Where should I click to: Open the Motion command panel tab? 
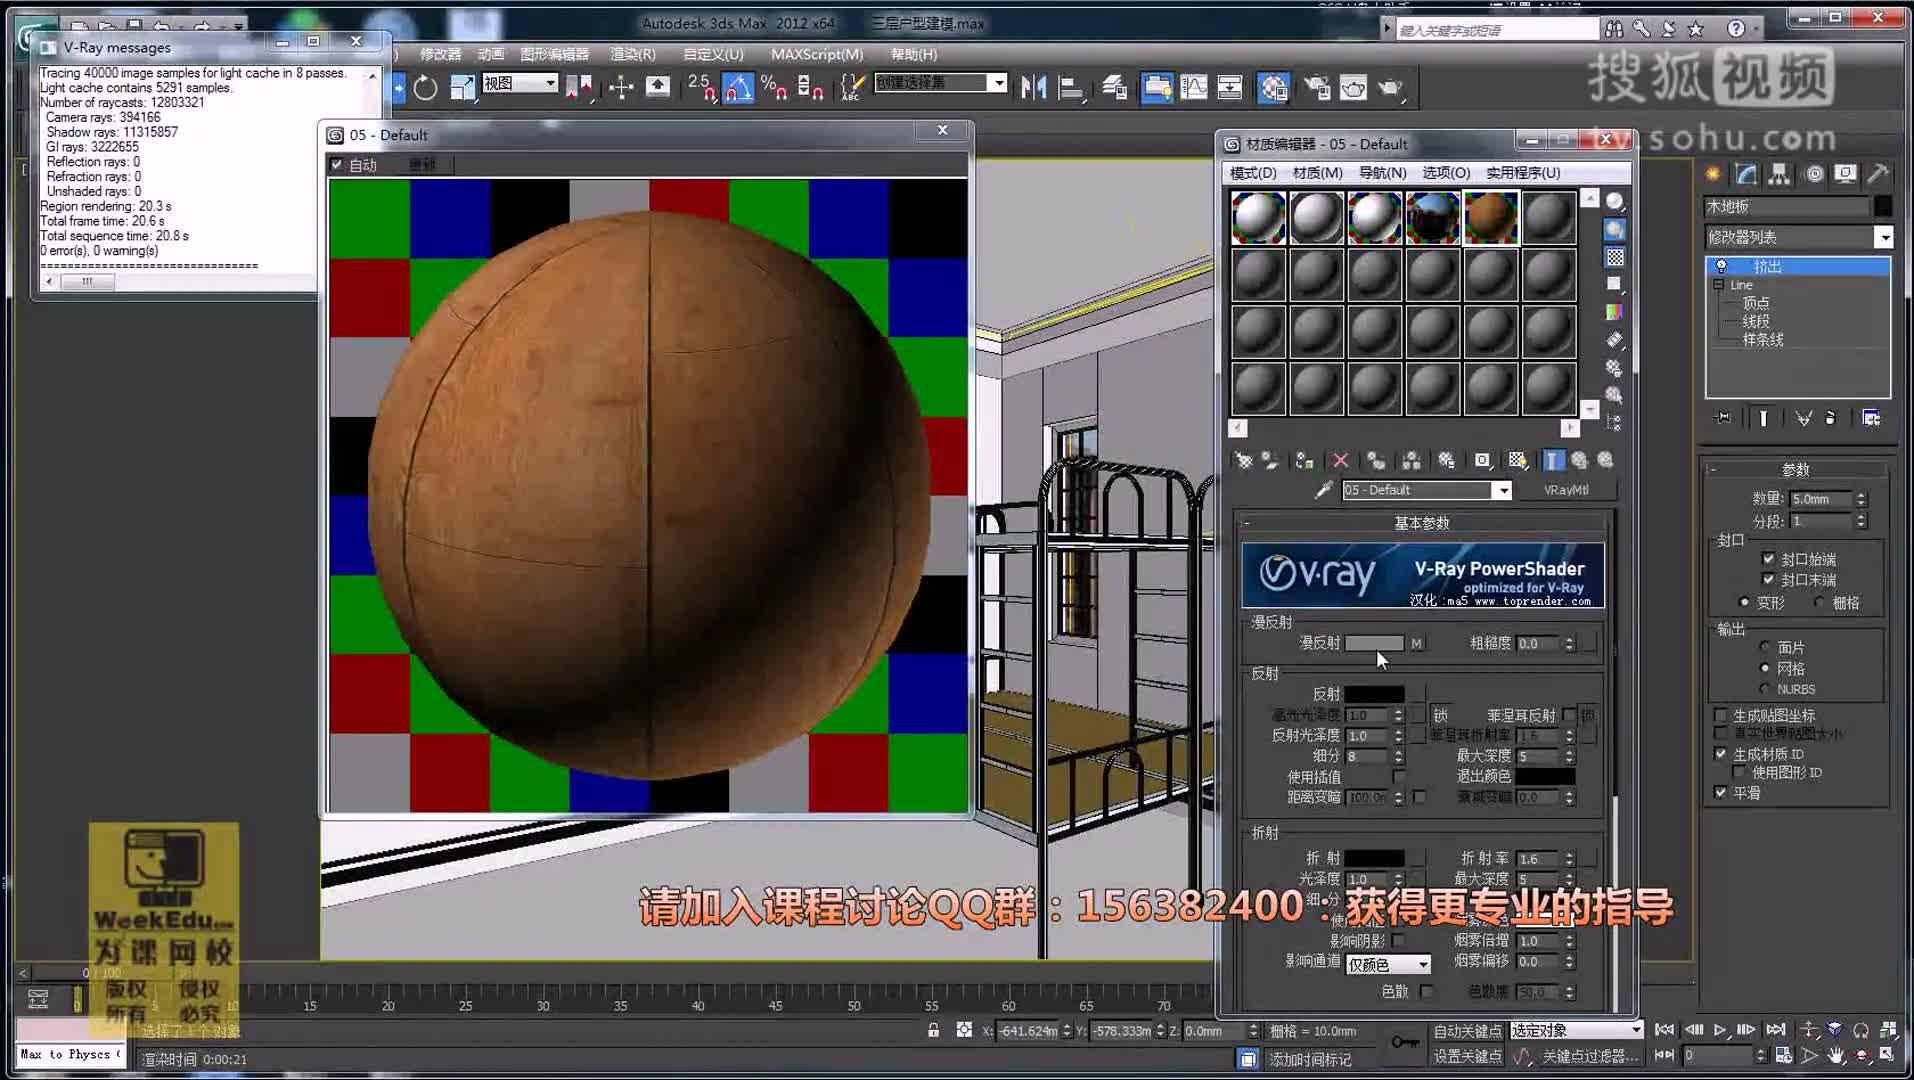(x=1814, y=174)
